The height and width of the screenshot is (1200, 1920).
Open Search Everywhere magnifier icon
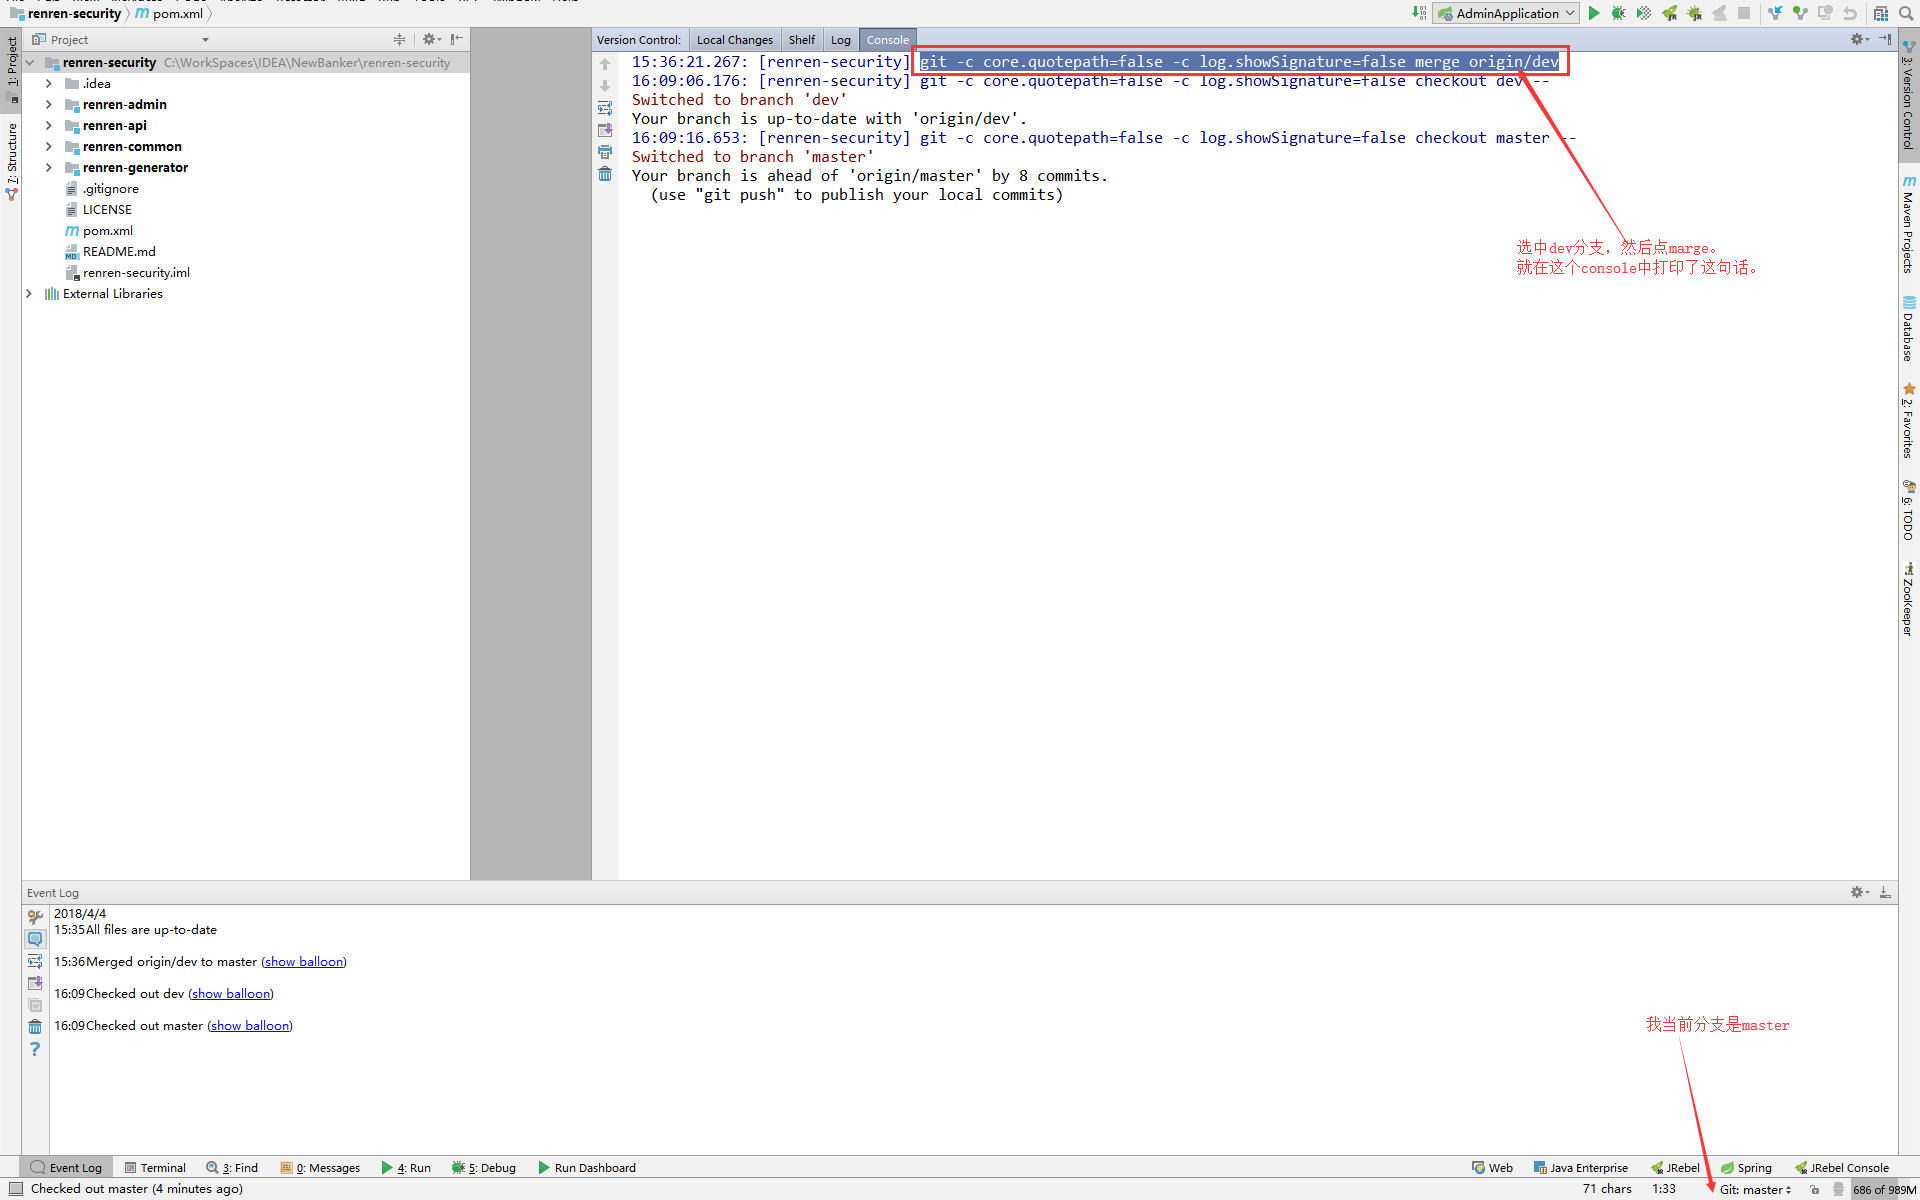pyautogui.click(x=1907, y=13)
